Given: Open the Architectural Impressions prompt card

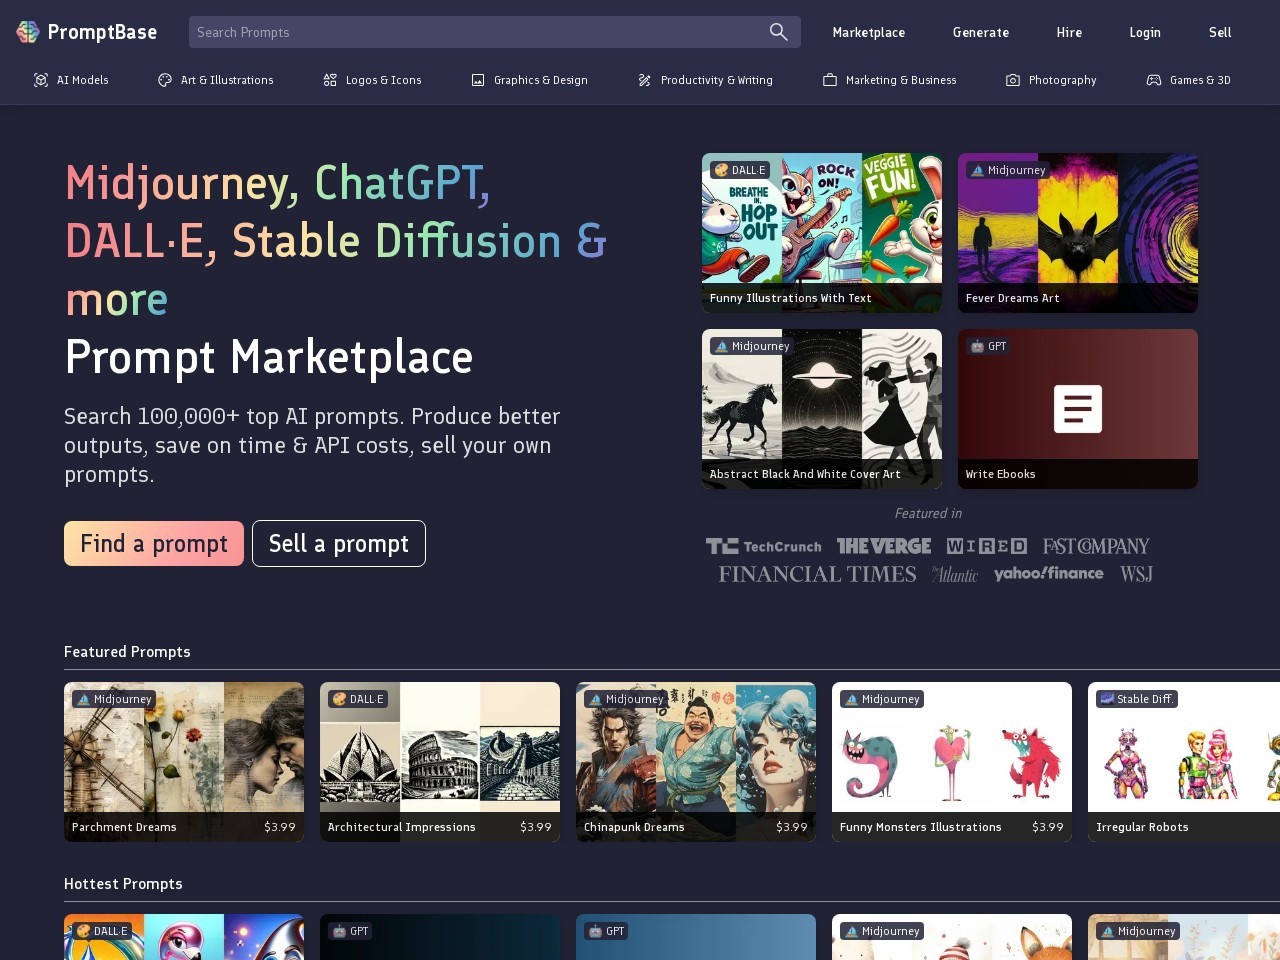Looking at the screenshot, I should pos(440,762).
